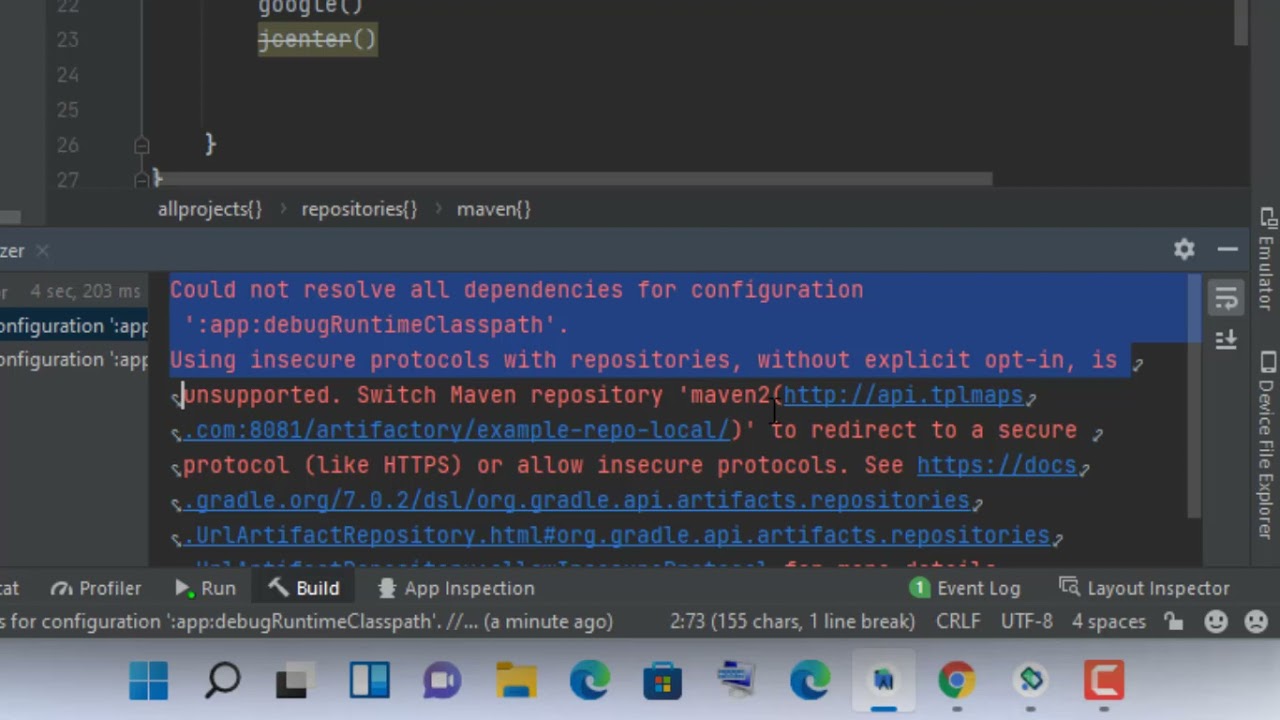Switch to Android Studio taskbar icon
Image resolution: width=1280 pixels, height=720 pixels.
click(x=884, y=682)
